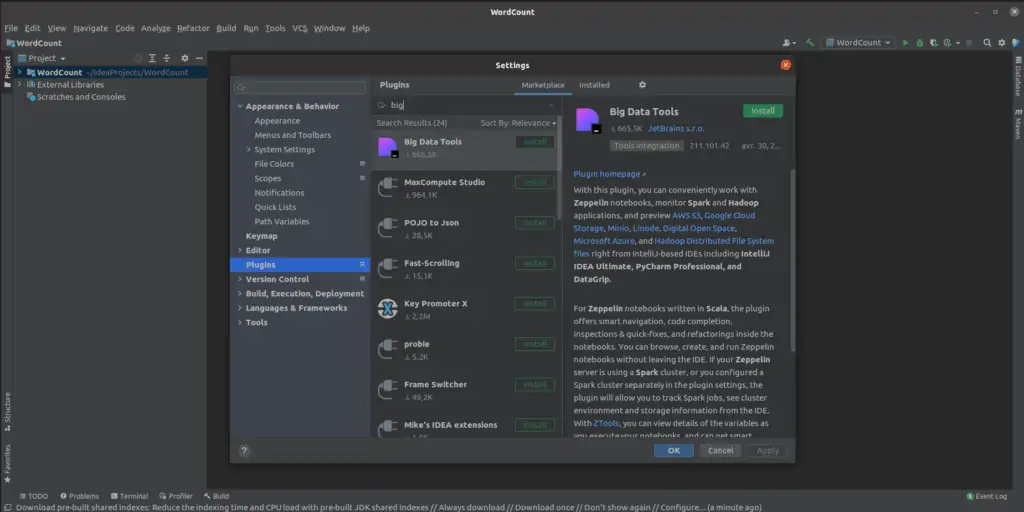This screenshot has width=1024, height=512.
Task: Expand External Libraries tree node
Action: [x=20, y=85]
